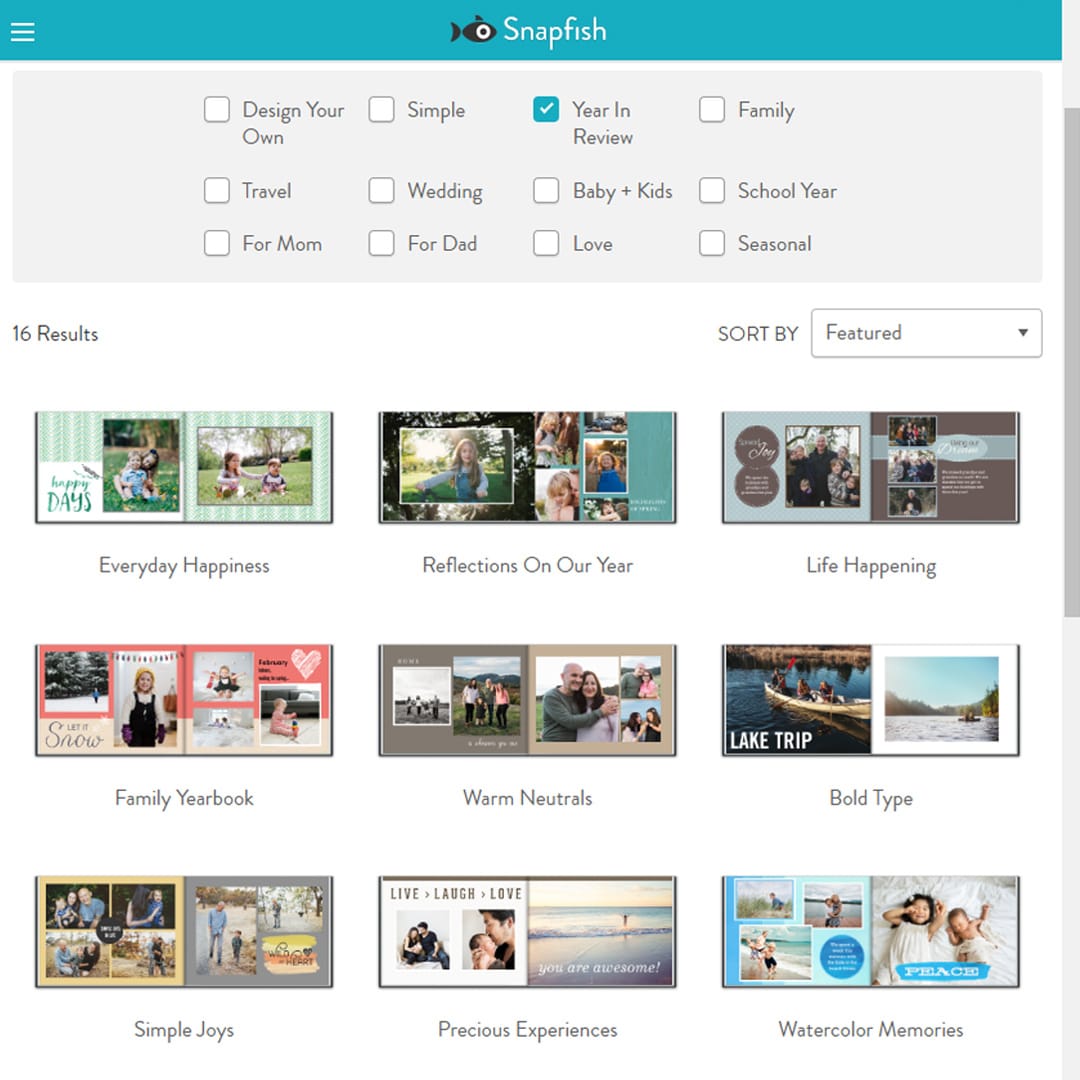Enable the Baby + Kids filter
Image resolution: width=1080 pixels, height=1080 pixels.
(546, 190)
